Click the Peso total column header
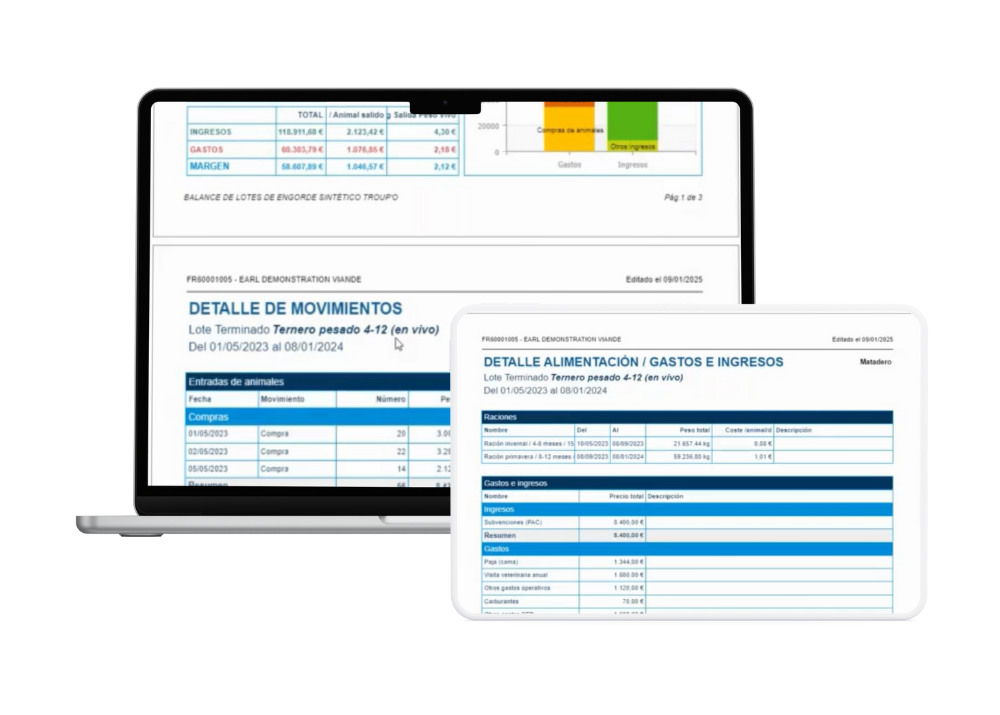Image resolution: width=1000 pixels, height=715 pixels. coord(694,430)
